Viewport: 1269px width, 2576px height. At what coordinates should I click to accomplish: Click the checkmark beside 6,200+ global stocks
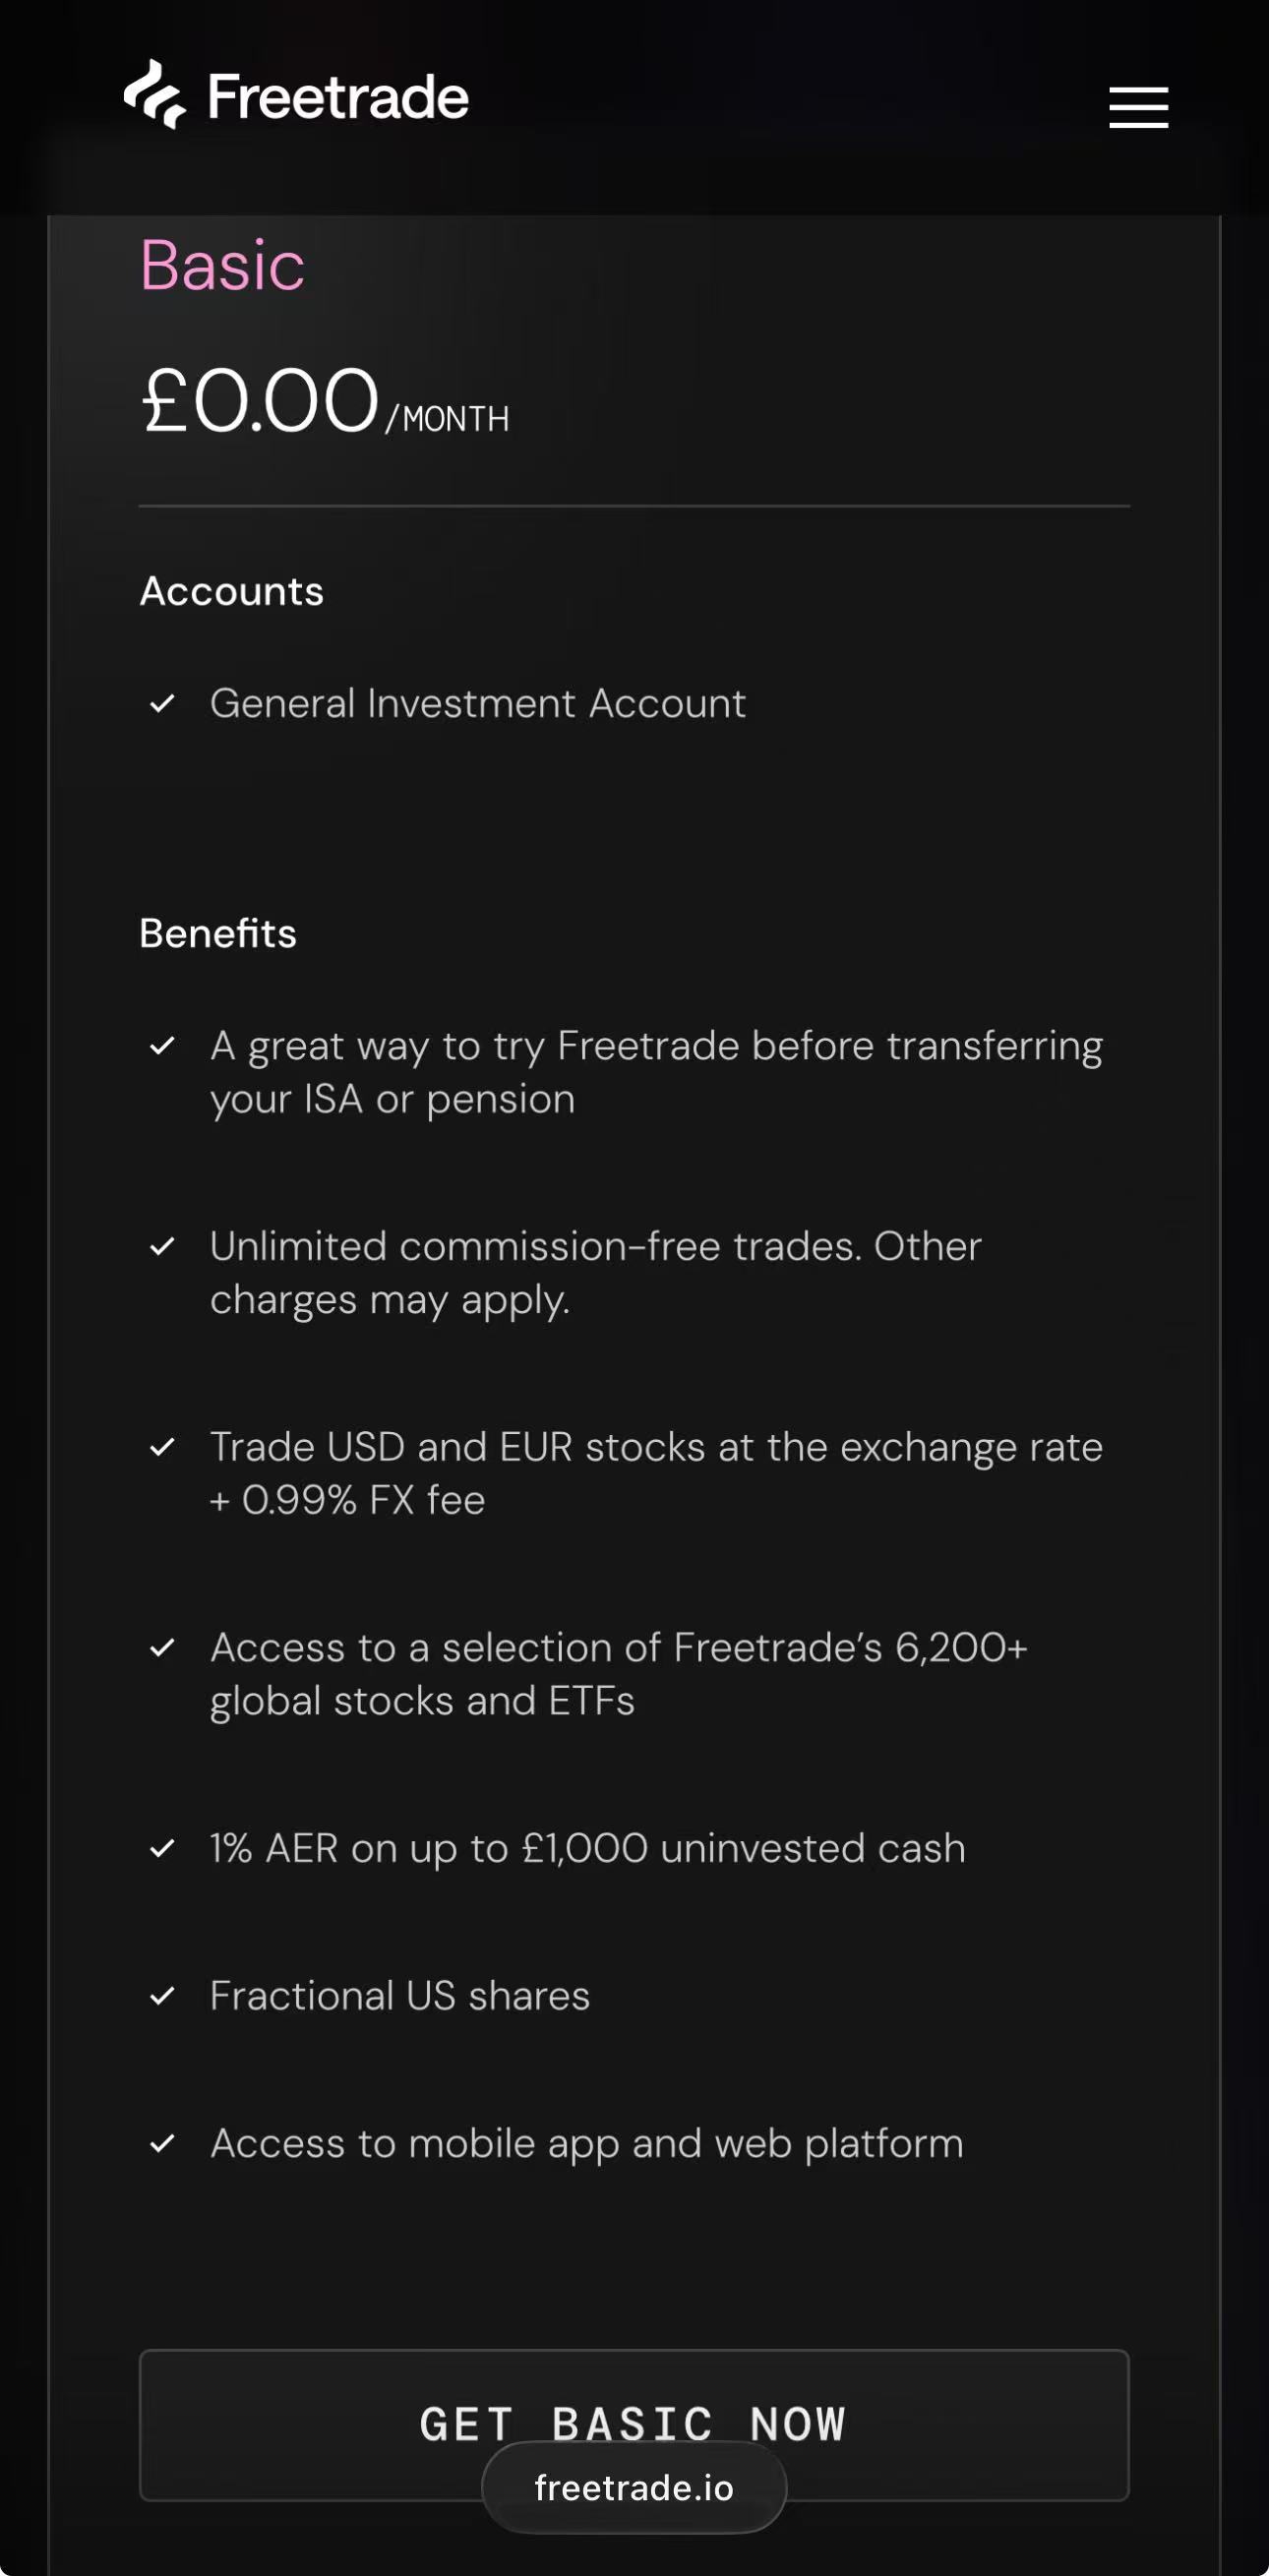point(162,1648)
